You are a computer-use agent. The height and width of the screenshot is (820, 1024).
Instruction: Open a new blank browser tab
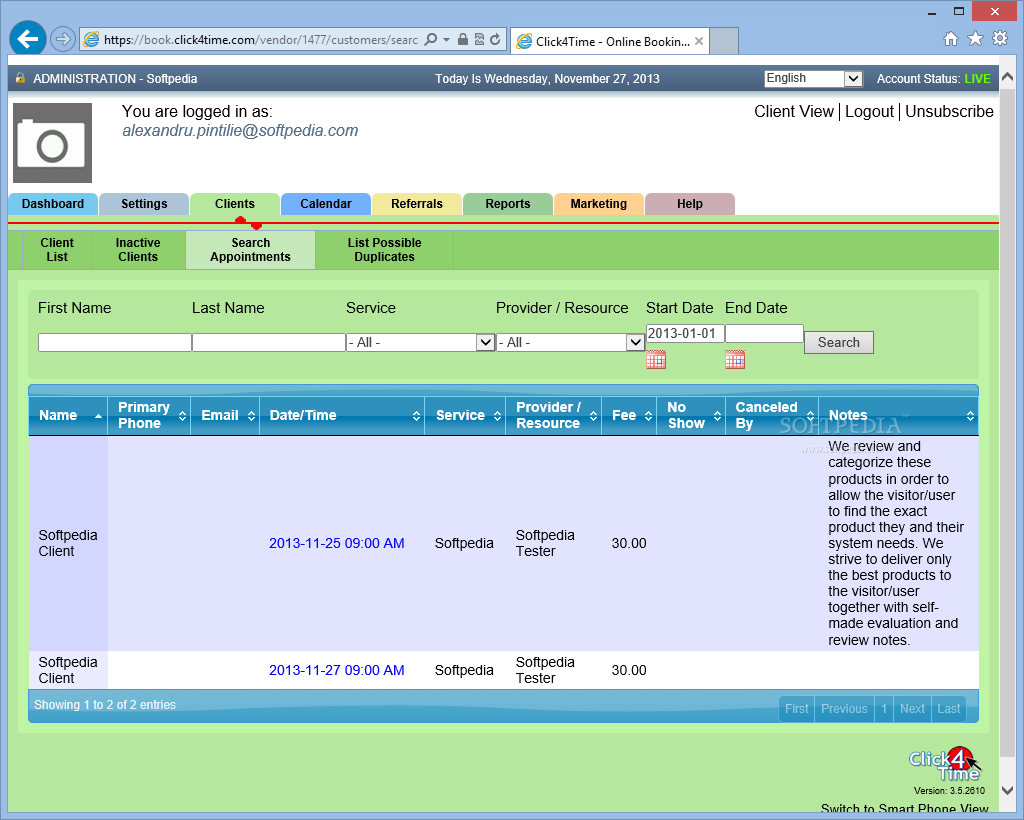coord(724,41)
